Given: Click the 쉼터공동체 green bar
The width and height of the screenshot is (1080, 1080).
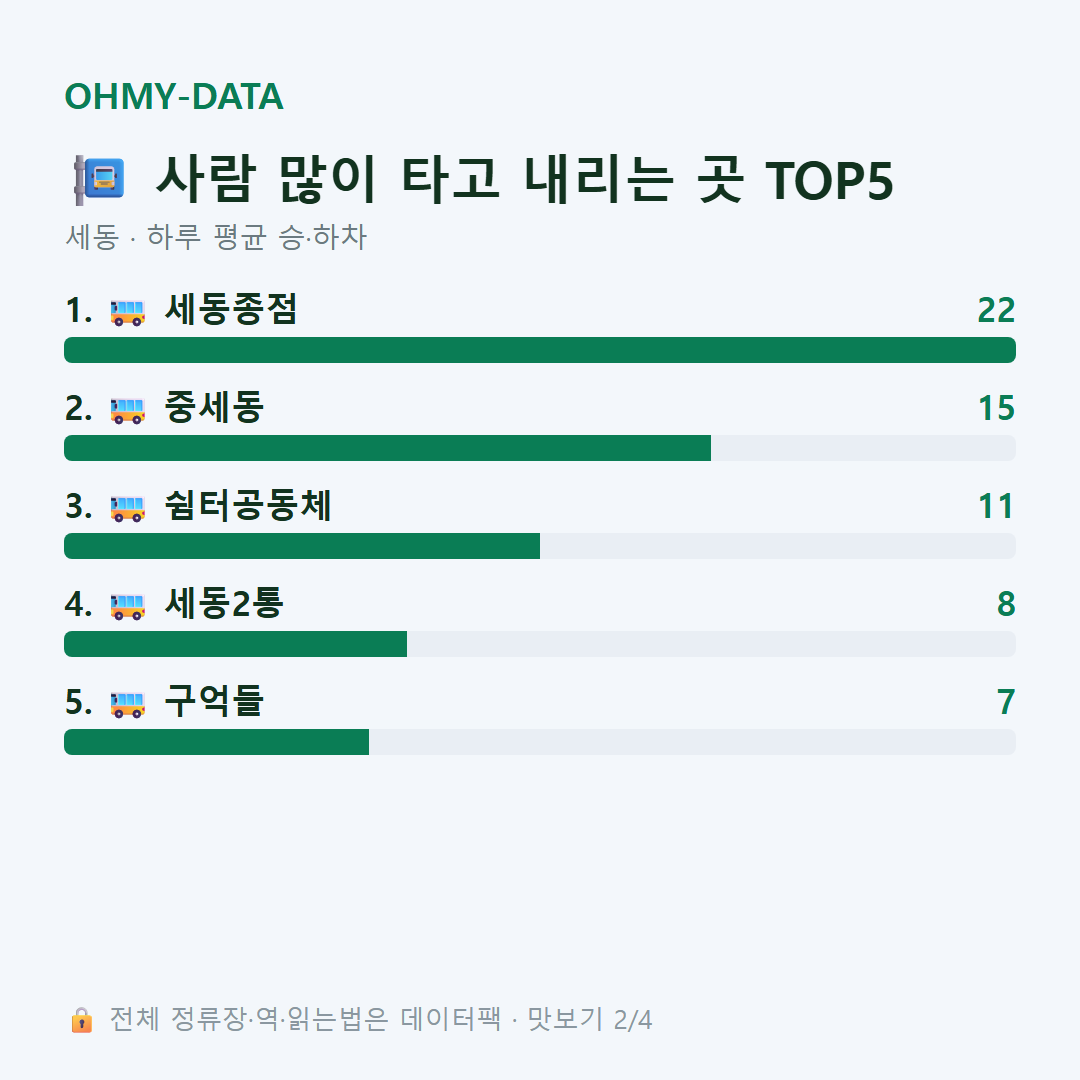Looking at the screenshot, I should (x=302, y=546).
